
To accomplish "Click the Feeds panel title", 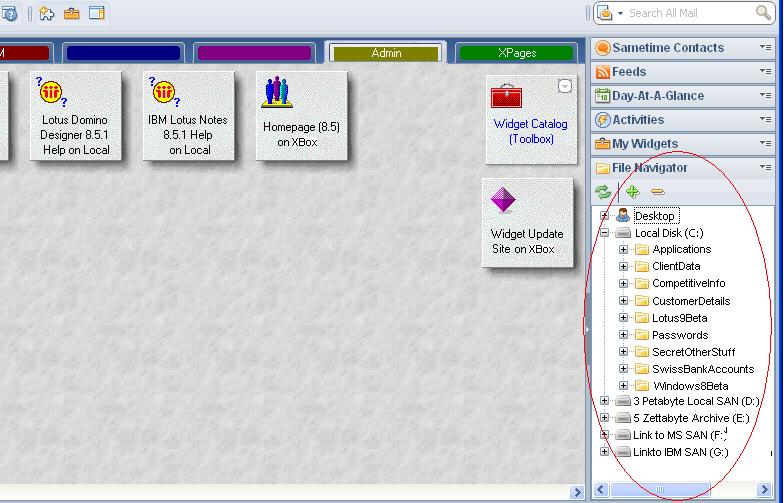I will 629,72.
